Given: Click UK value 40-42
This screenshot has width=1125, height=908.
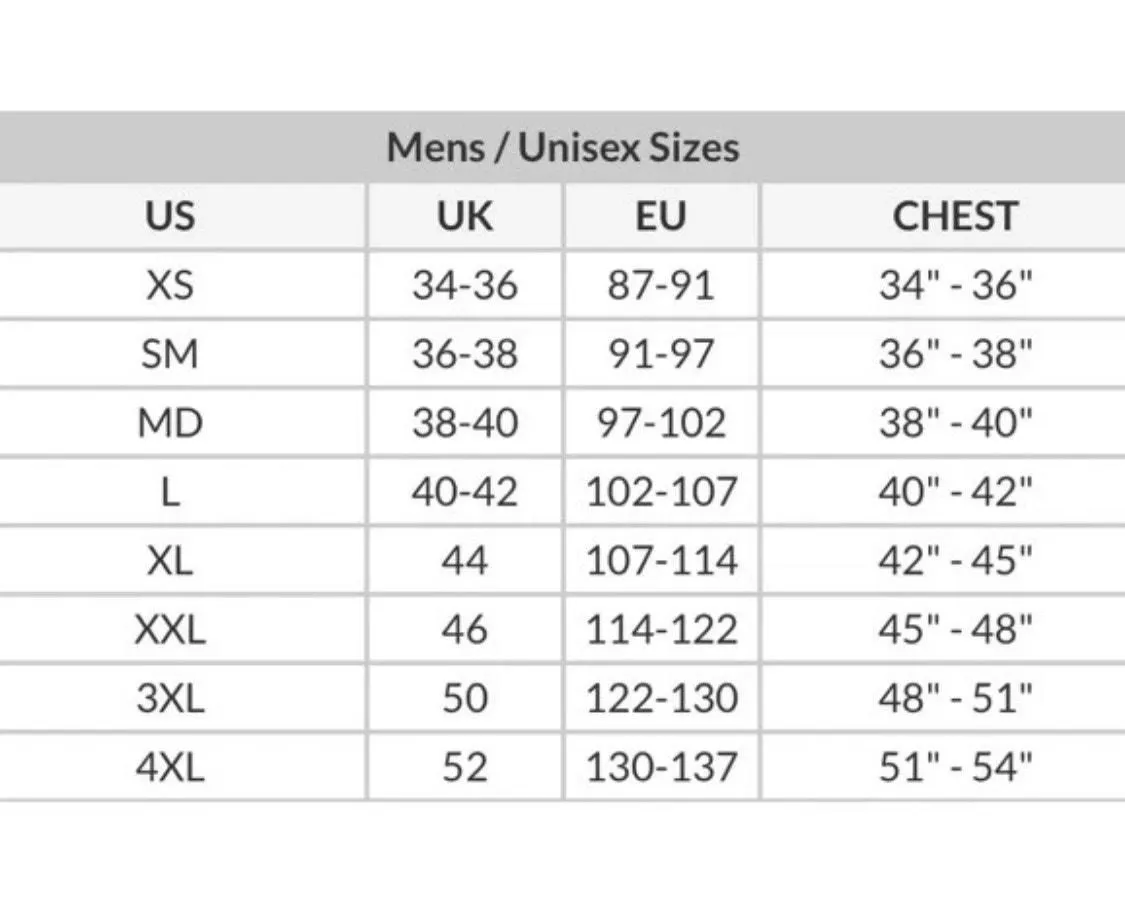Looking at the screenshot, I should click(x=465, y=491).
